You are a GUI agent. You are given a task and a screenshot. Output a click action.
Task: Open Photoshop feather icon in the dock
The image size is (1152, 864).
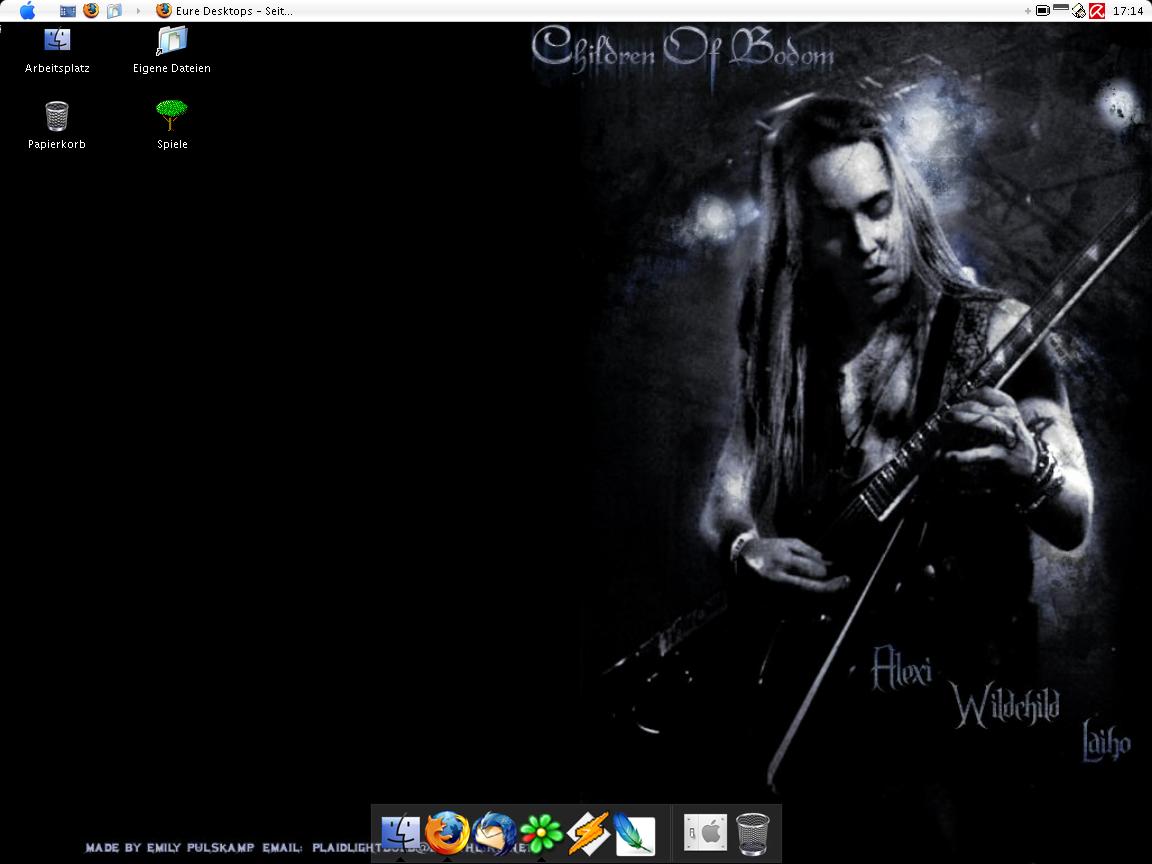pos(634,834)
